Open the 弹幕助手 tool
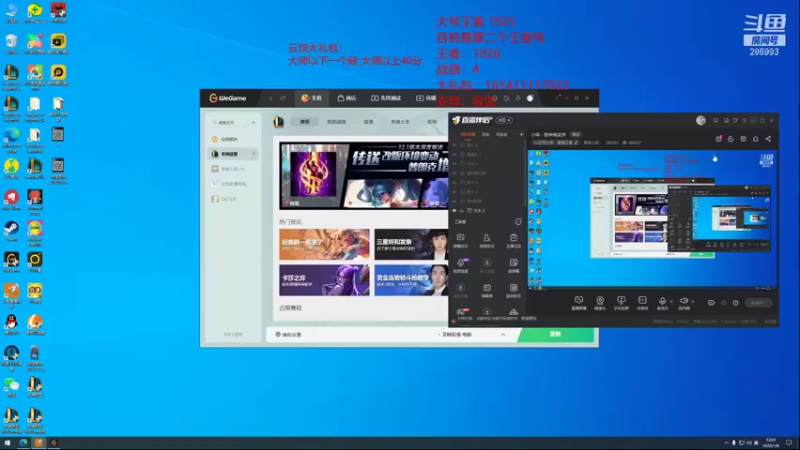 [461, 241]
